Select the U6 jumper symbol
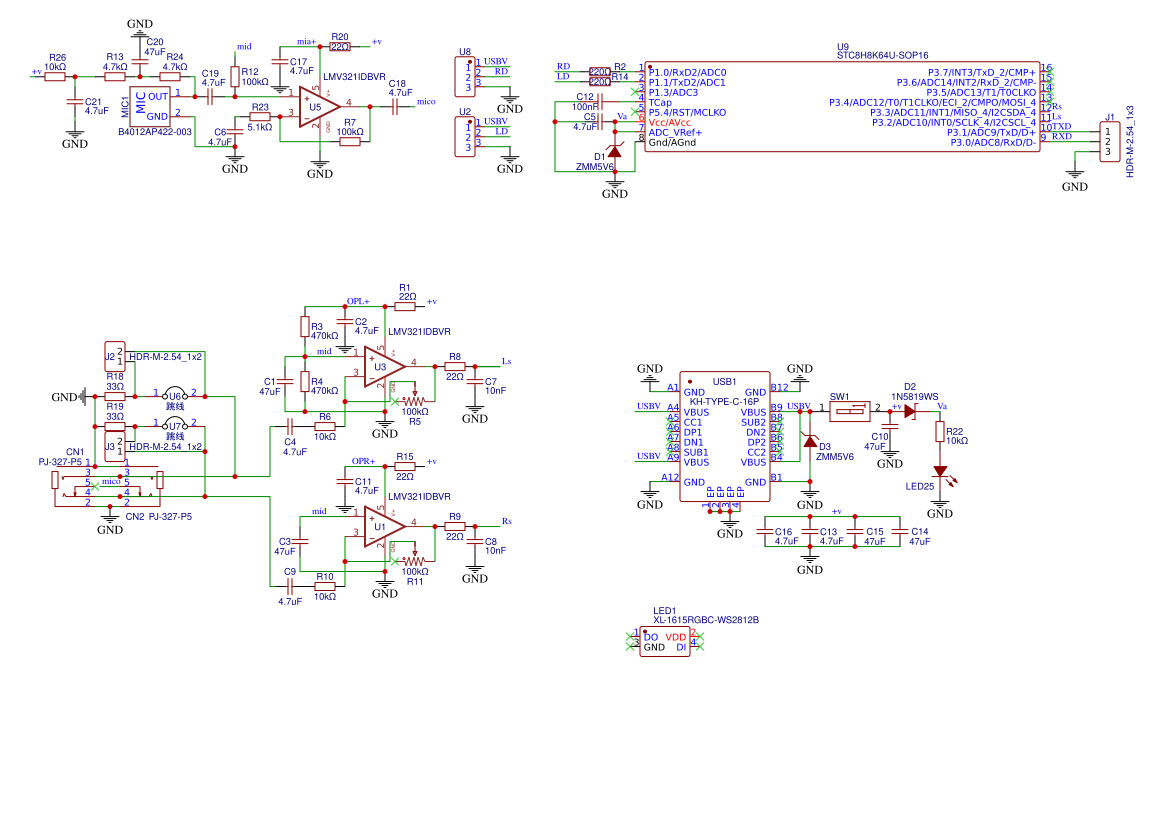Viewport: 1169px width, 827px height. click(176, 394)
